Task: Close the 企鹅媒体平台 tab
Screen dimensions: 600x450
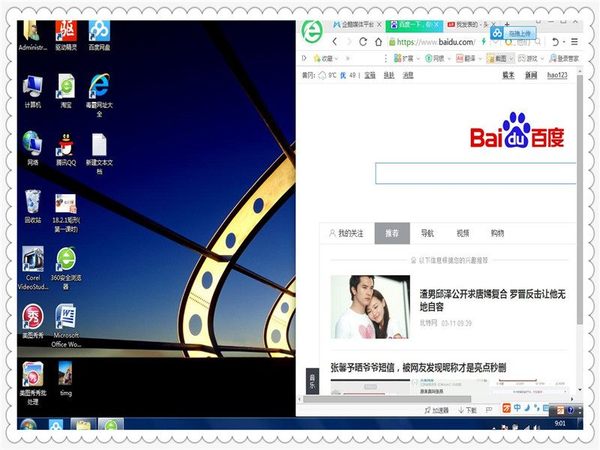Action: click(379, 24)
